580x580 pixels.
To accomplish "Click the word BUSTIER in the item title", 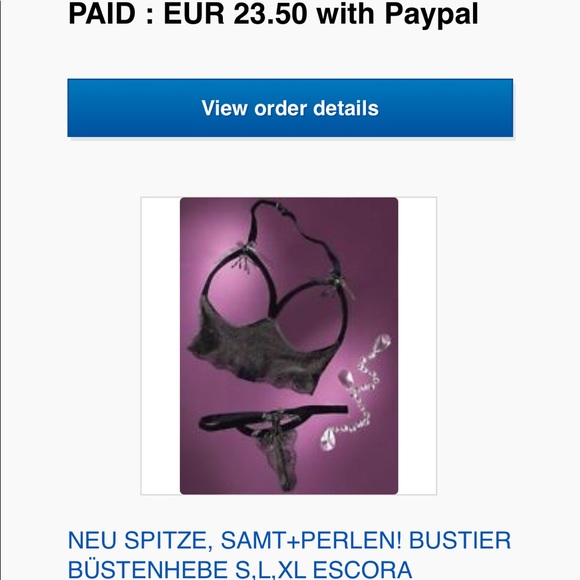I will click(x=460, y=540).
